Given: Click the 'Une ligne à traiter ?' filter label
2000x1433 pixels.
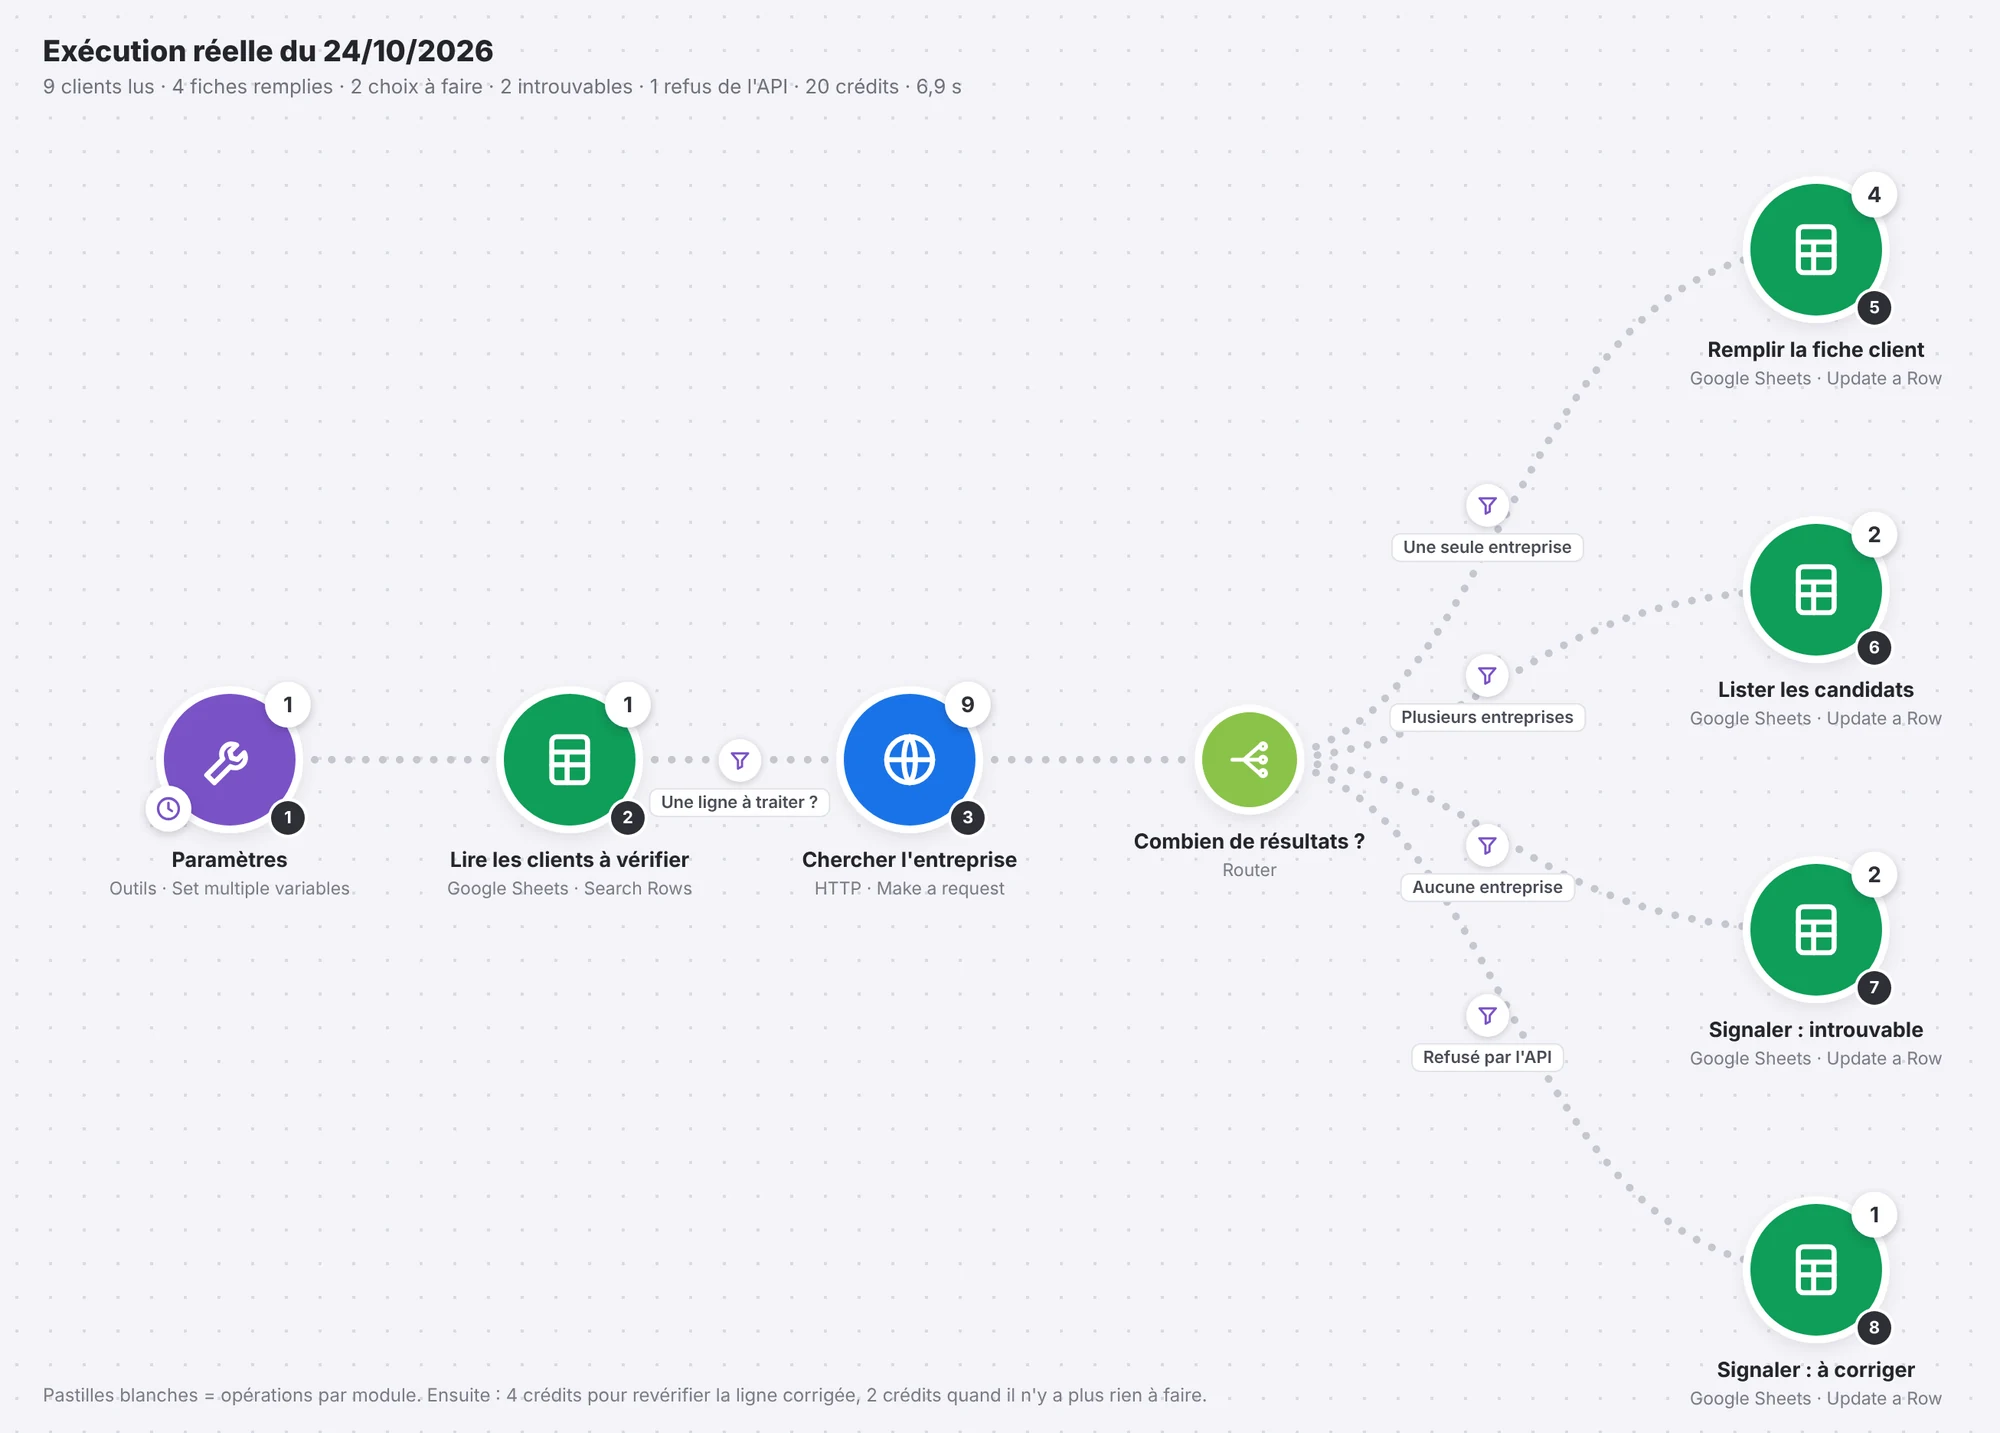Looking at the screenshot, I should (x=739, y=802).
